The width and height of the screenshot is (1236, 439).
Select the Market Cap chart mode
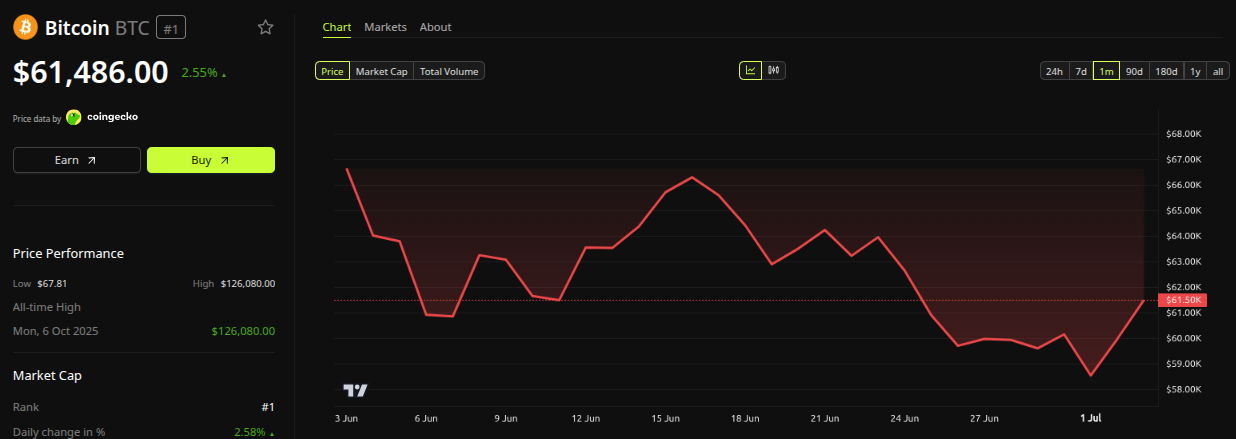point(381,71)
